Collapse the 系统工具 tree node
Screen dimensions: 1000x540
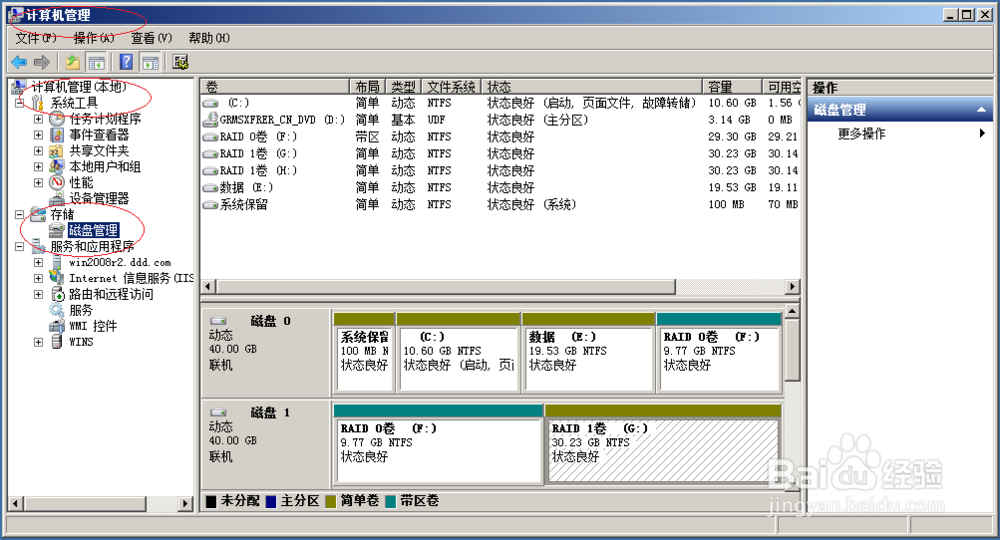(19, 103)
